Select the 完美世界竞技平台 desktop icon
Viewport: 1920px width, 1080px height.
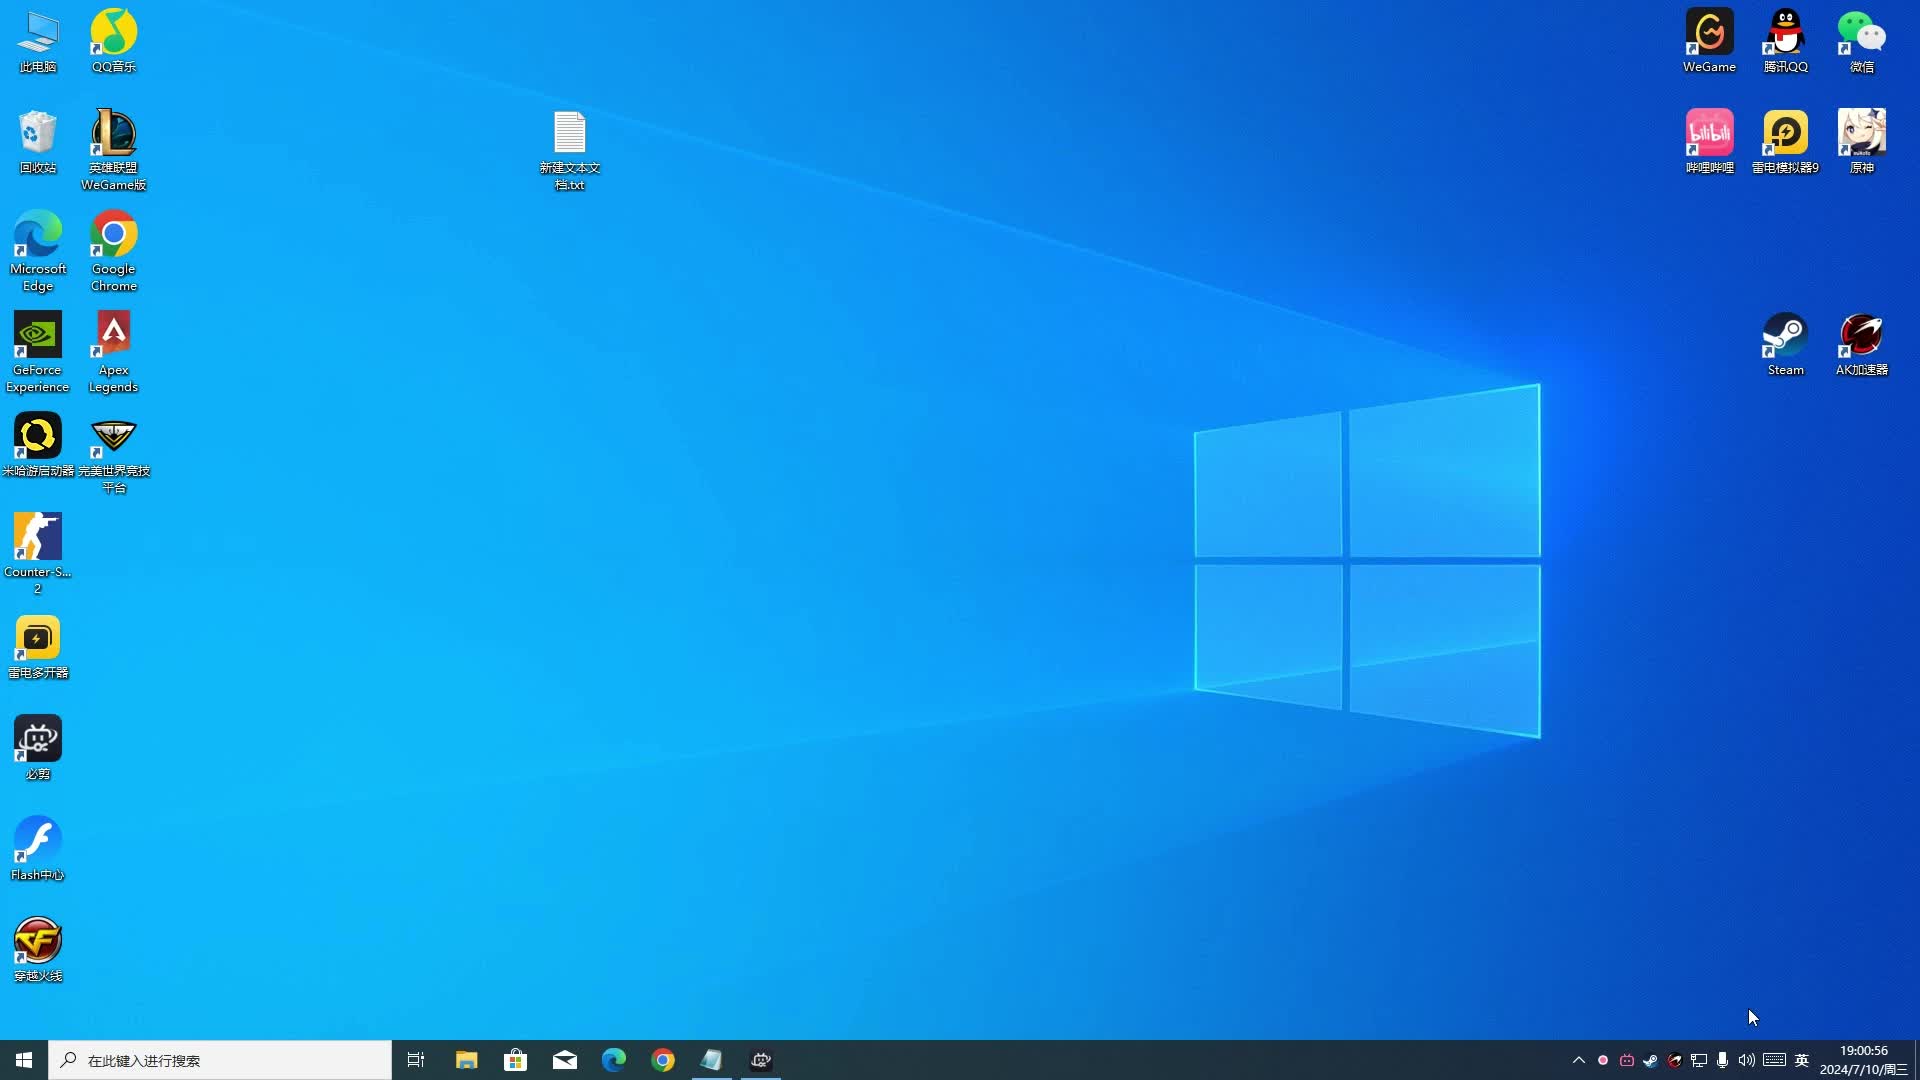tap(113, 453)
